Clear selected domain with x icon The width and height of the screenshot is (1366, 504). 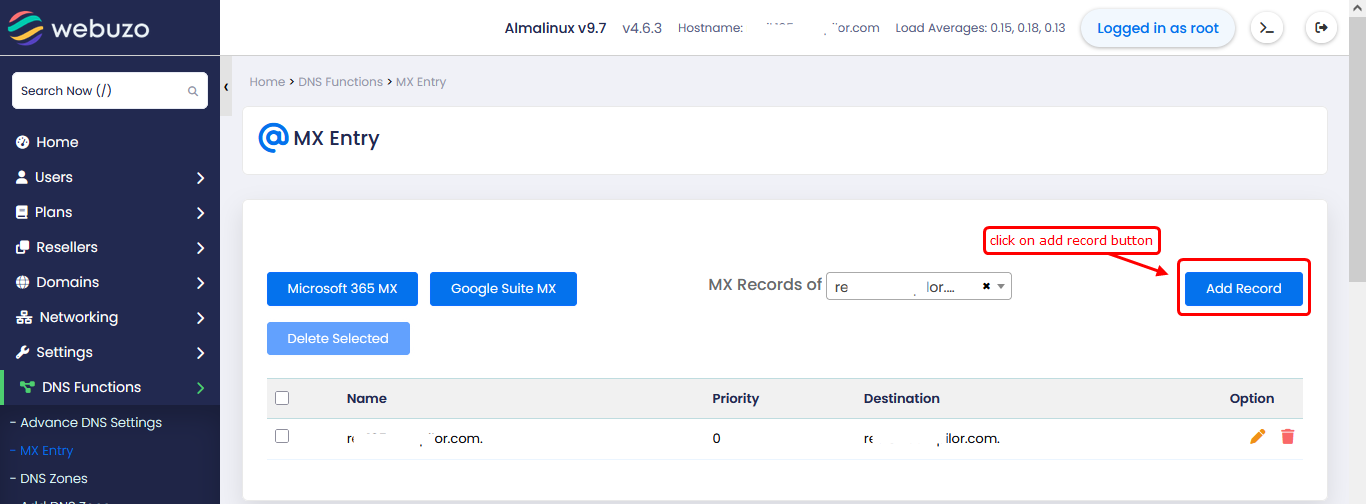click(x=986, y=287)
